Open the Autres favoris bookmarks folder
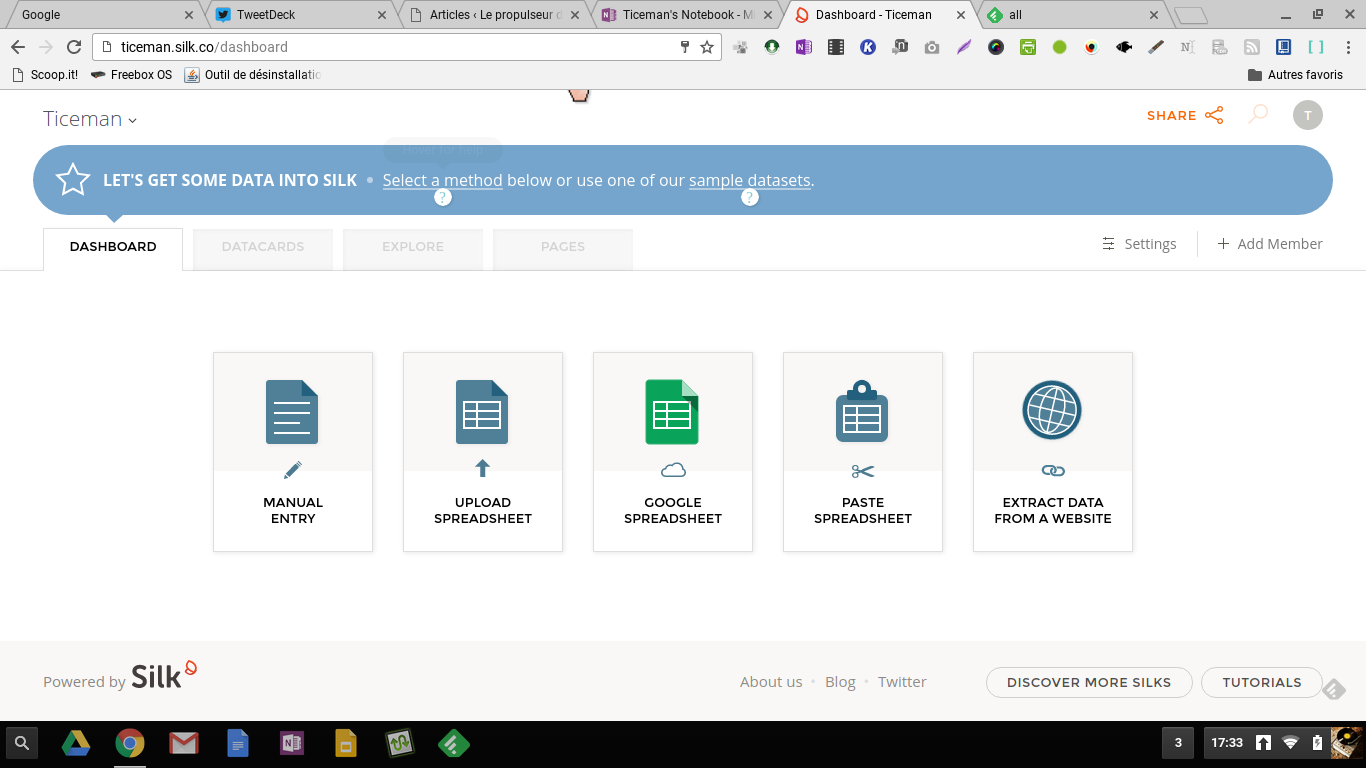Image resolution: width=1366 pixels, height=768 pixels. [x=1295, y=75]
